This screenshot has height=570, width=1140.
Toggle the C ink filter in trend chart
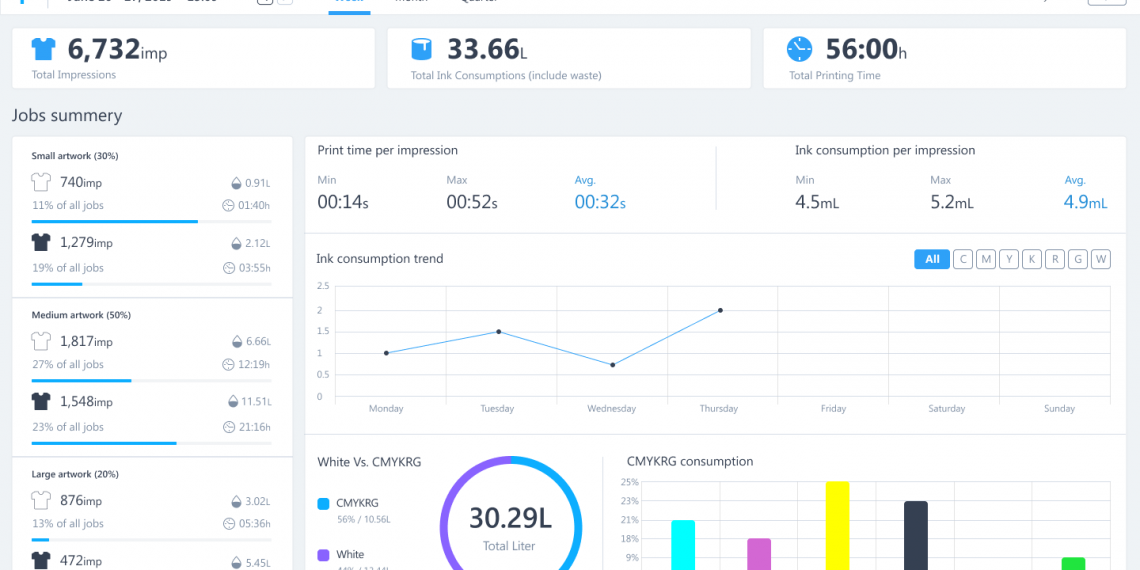(963, 259)
